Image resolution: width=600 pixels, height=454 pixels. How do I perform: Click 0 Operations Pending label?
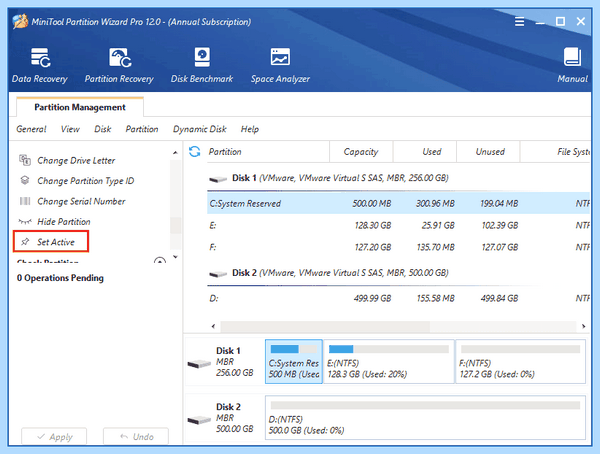60,278
